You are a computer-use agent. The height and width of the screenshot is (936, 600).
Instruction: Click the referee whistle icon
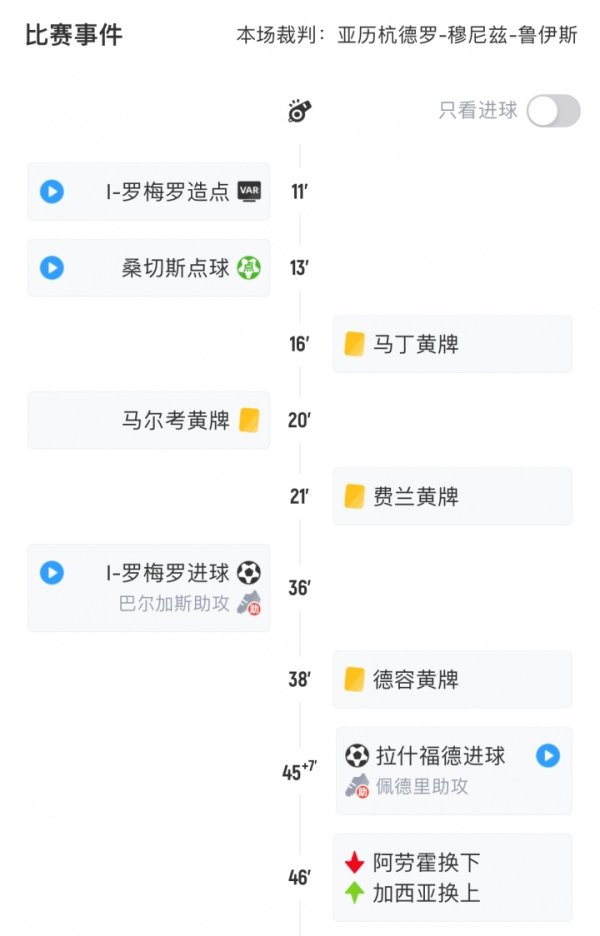point(298,111)
